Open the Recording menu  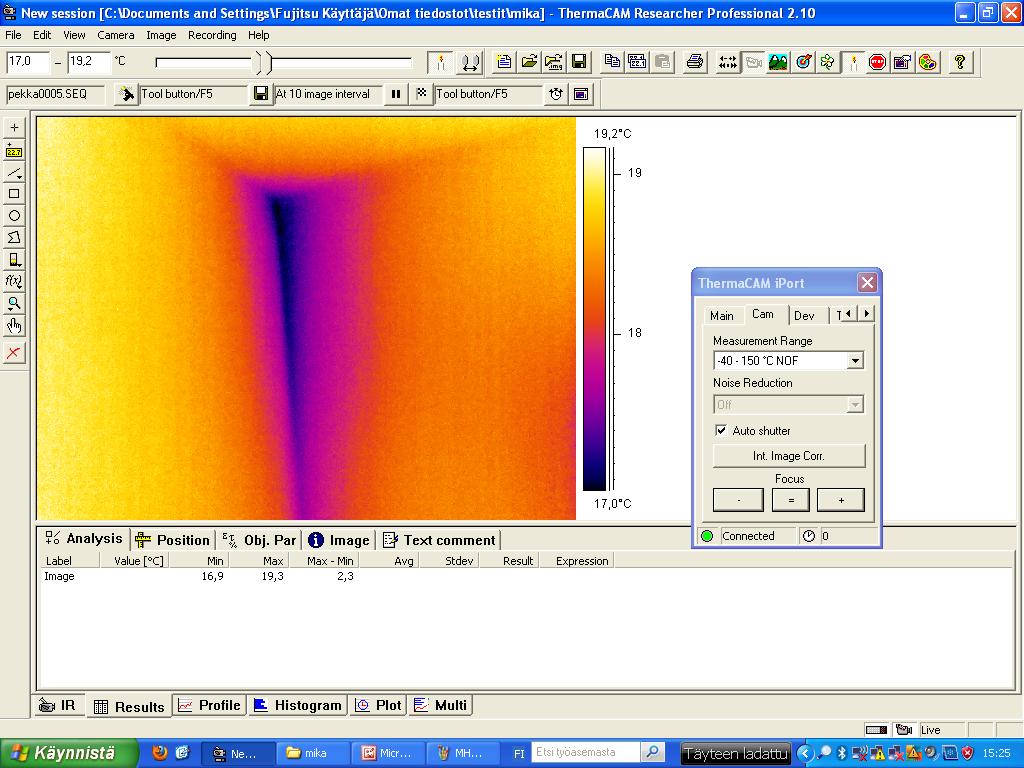pyautogui.click(x=212, y=35)
